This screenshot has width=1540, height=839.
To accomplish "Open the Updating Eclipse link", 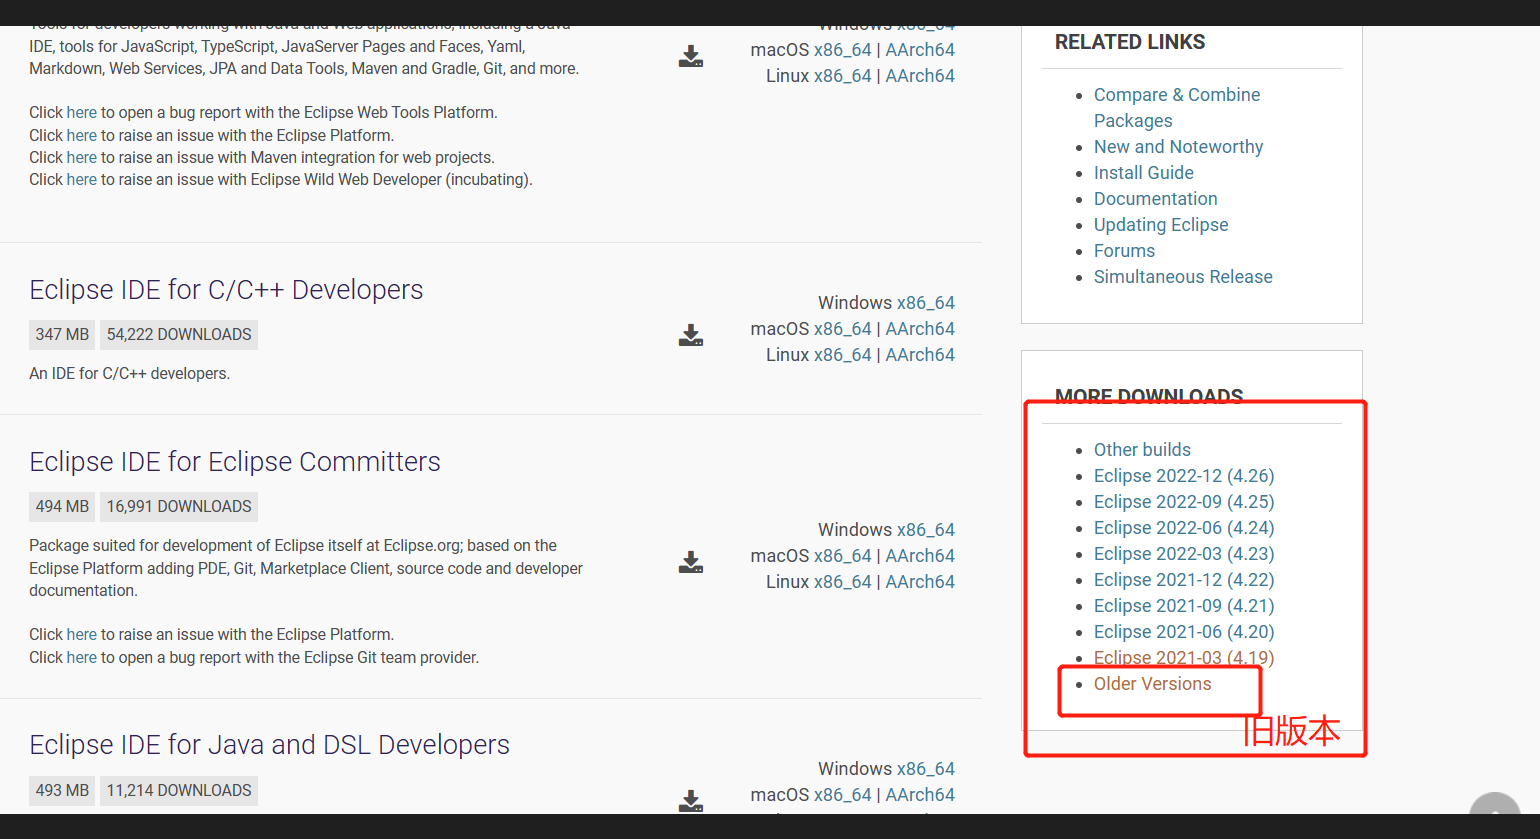I will tap(1161, 225).
